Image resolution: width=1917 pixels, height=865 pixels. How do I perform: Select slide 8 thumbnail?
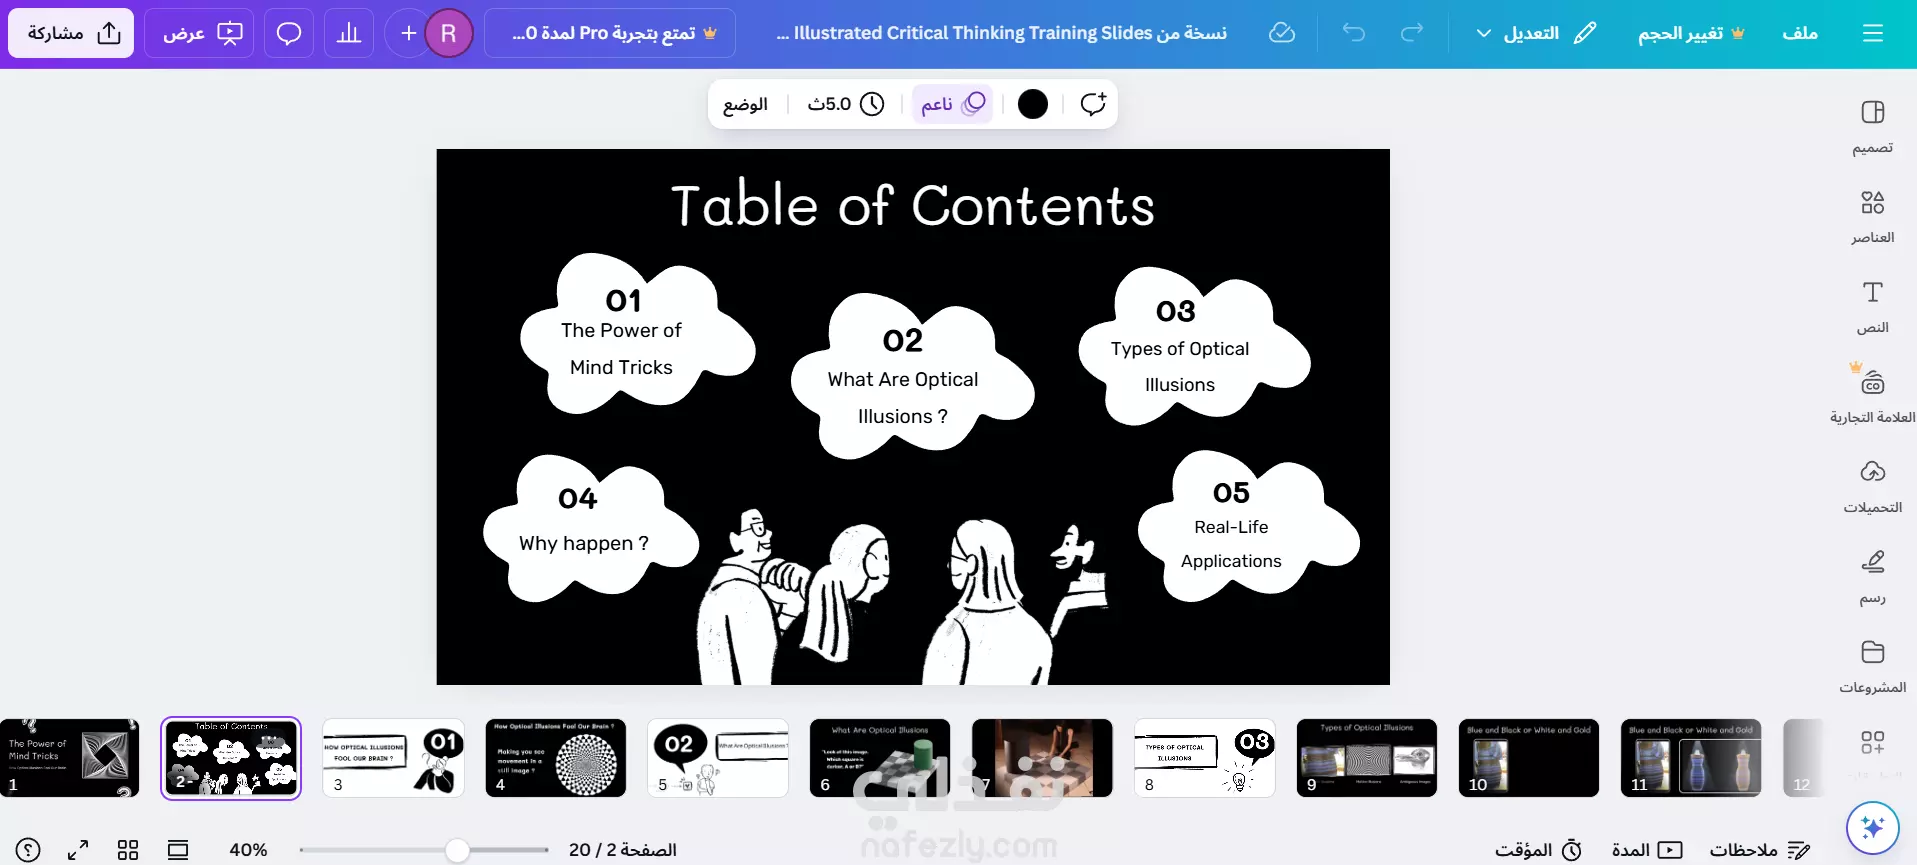tap(1204, 758)
